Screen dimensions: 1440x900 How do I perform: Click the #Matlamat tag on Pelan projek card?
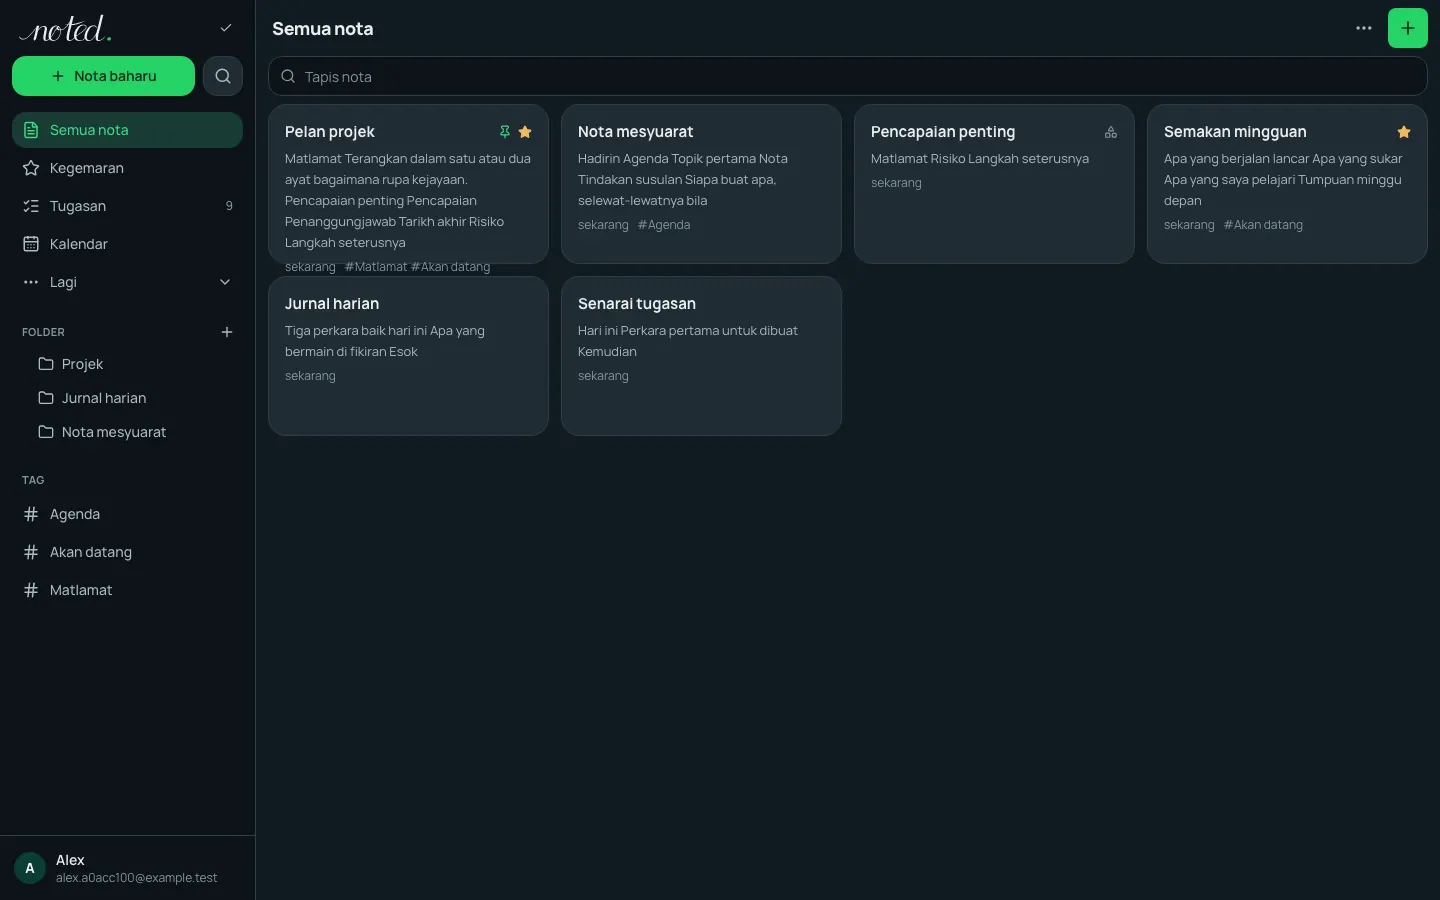[x=376, y=267]
